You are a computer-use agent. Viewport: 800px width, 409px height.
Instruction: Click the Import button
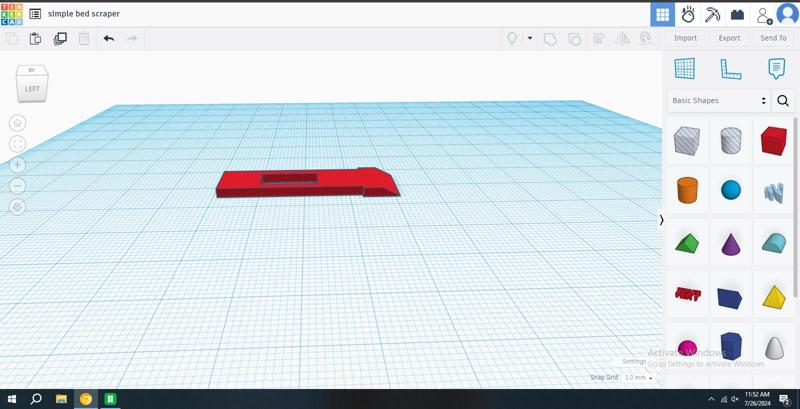[x=685, y=38]
